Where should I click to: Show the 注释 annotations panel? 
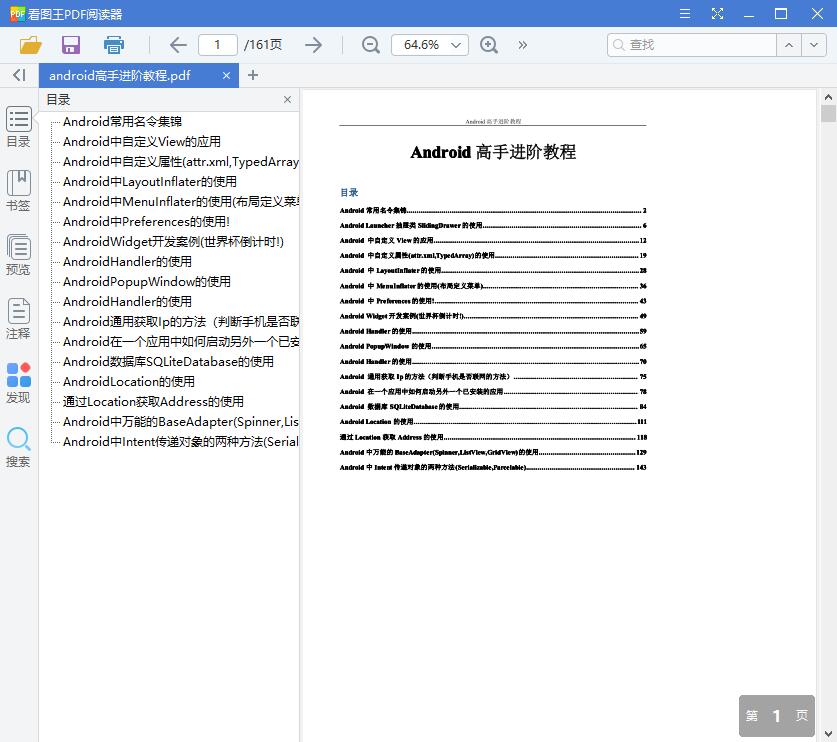19,318
